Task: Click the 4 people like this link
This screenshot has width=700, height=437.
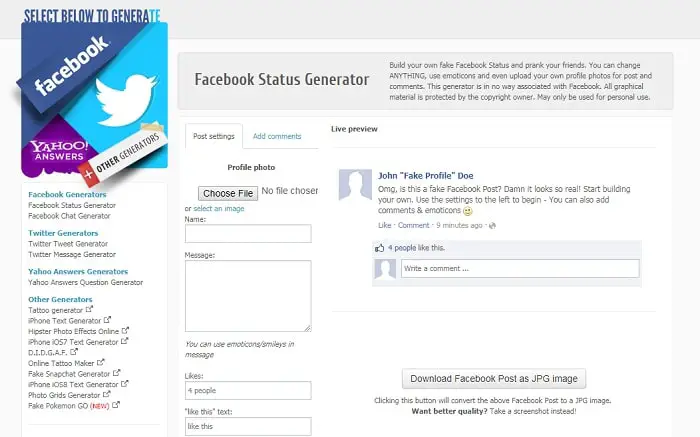Action: pos(416,248)
